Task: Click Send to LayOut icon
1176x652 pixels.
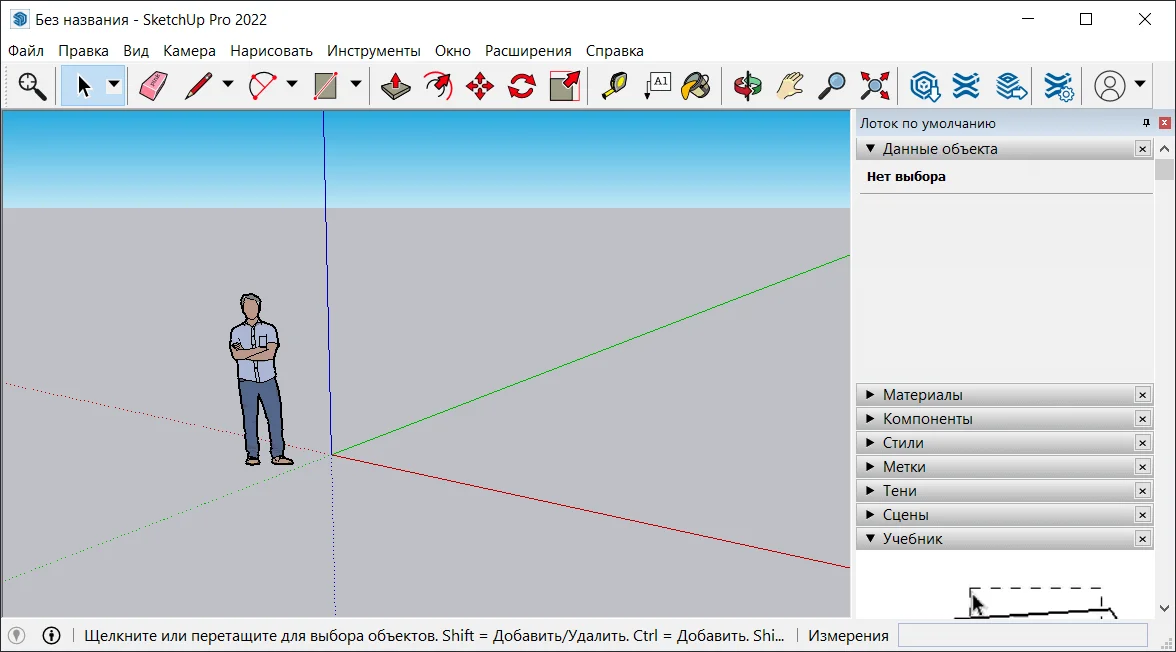Action: tap(1011, 86)
